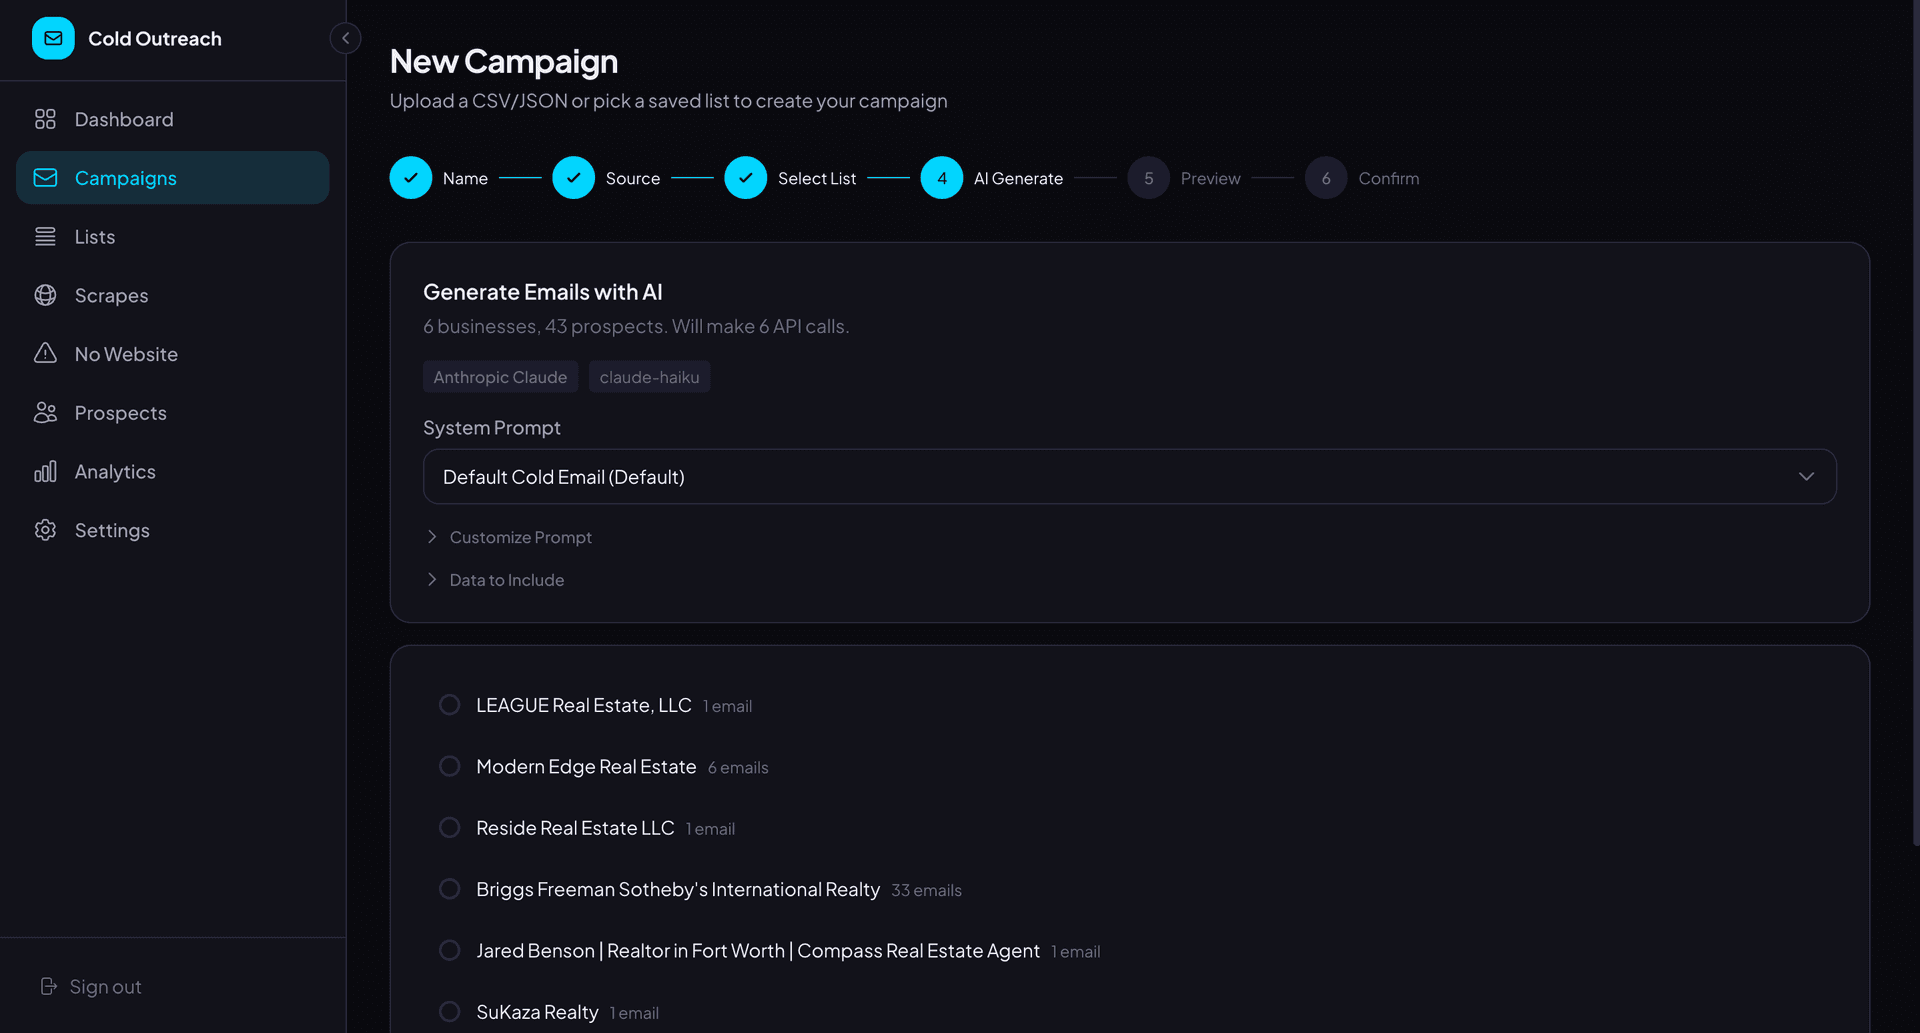Click the Cold Outreach mail logo

[53, 38]
